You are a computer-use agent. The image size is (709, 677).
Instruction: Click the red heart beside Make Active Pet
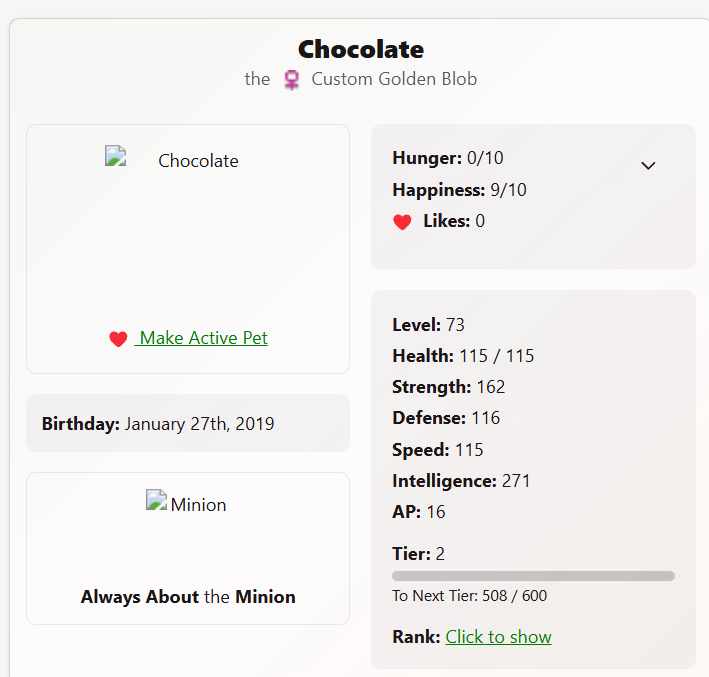click(x=118, y=339)
